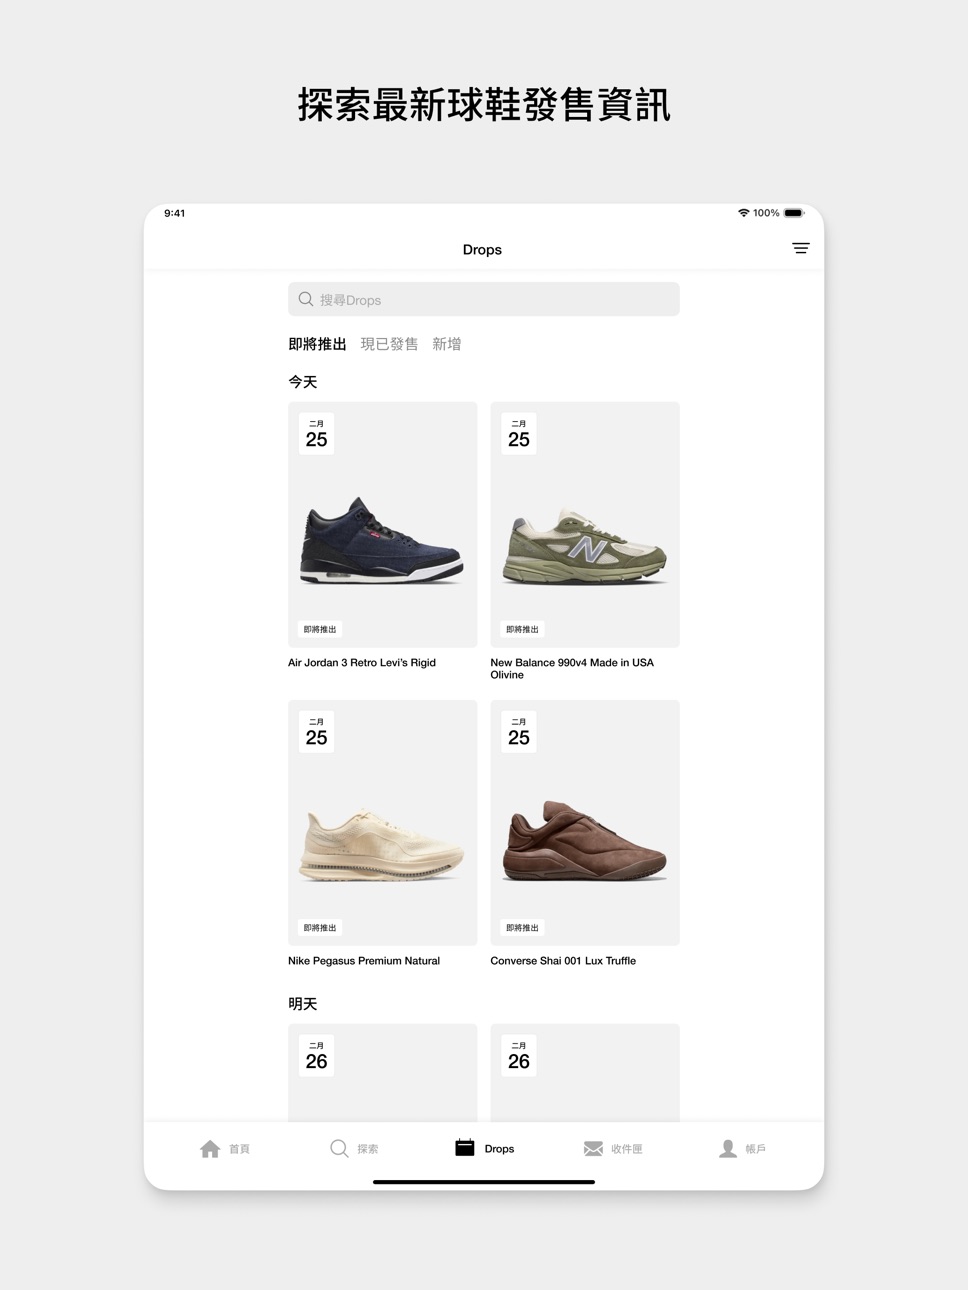
Task: Click the 明天 section heading
Action: [303, 1004]
